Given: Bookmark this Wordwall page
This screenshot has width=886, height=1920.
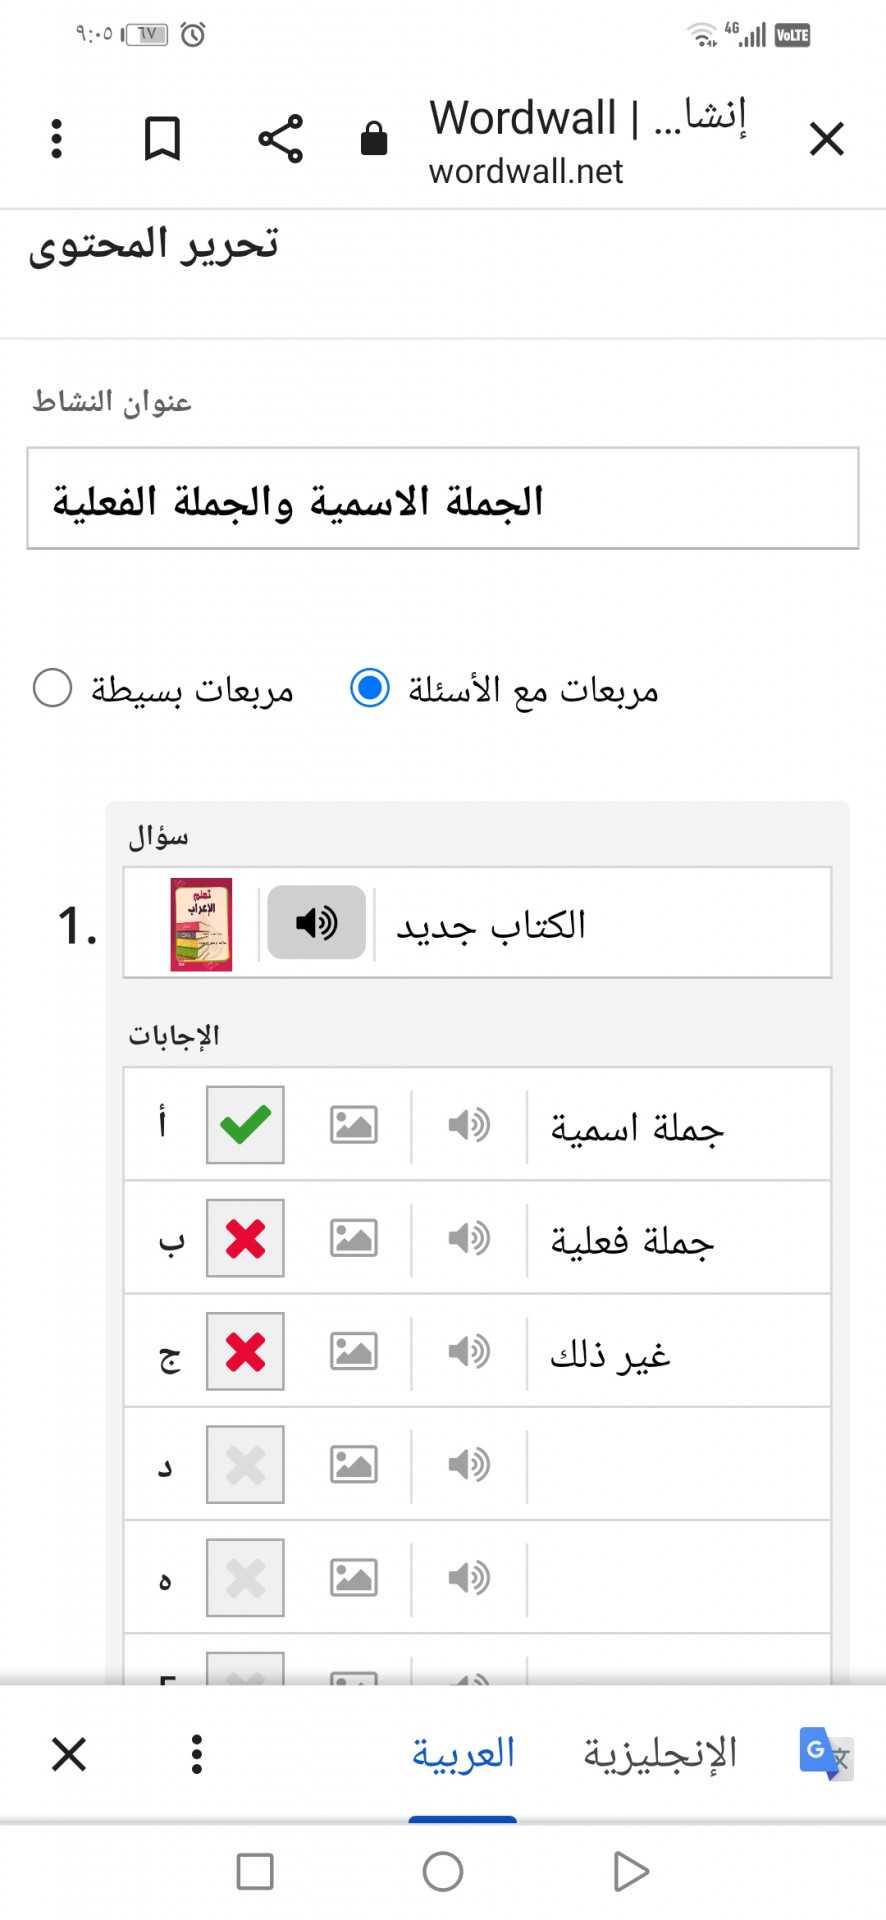Looking at the screenshot, I should click(x=162, y=138).
